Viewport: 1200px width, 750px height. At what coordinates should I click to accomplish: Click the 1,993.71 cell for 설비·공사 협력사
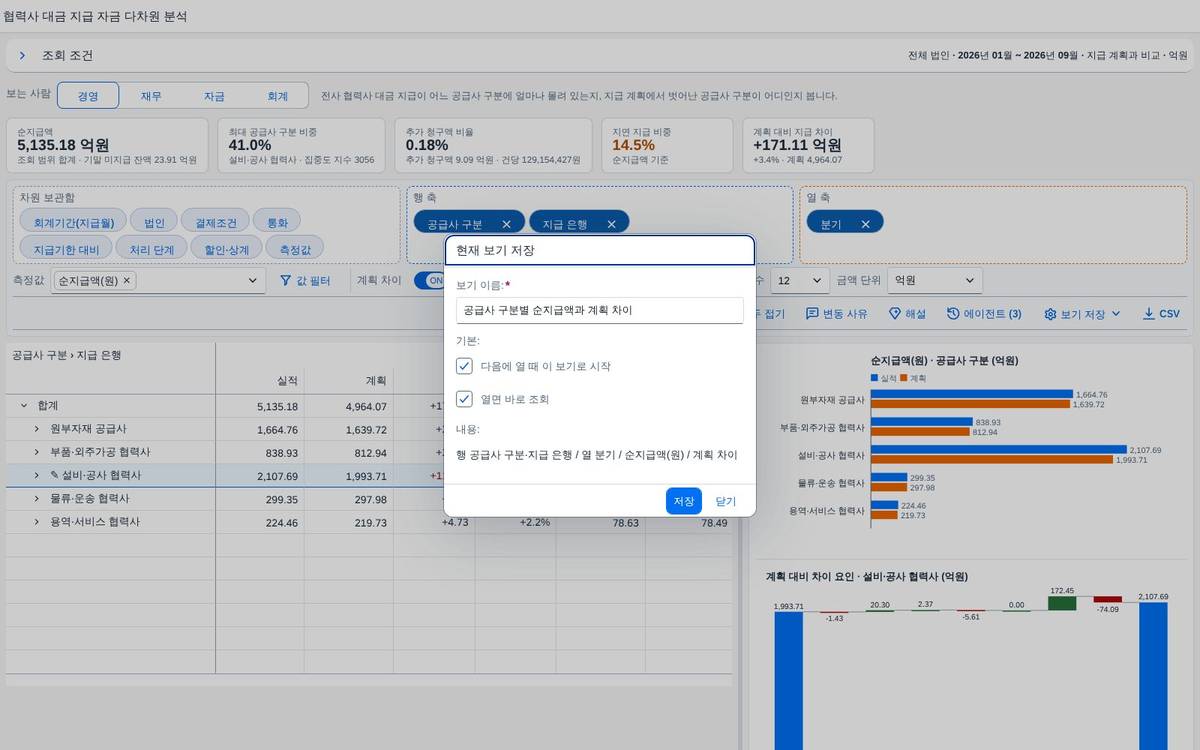tap(349, 475)
